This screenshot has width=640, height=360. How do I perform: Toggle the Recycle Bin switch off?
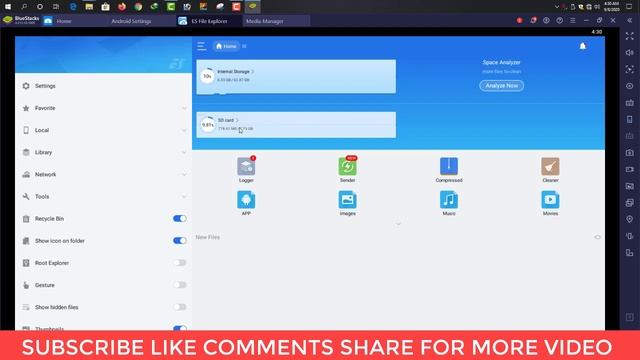click(180, 219)
